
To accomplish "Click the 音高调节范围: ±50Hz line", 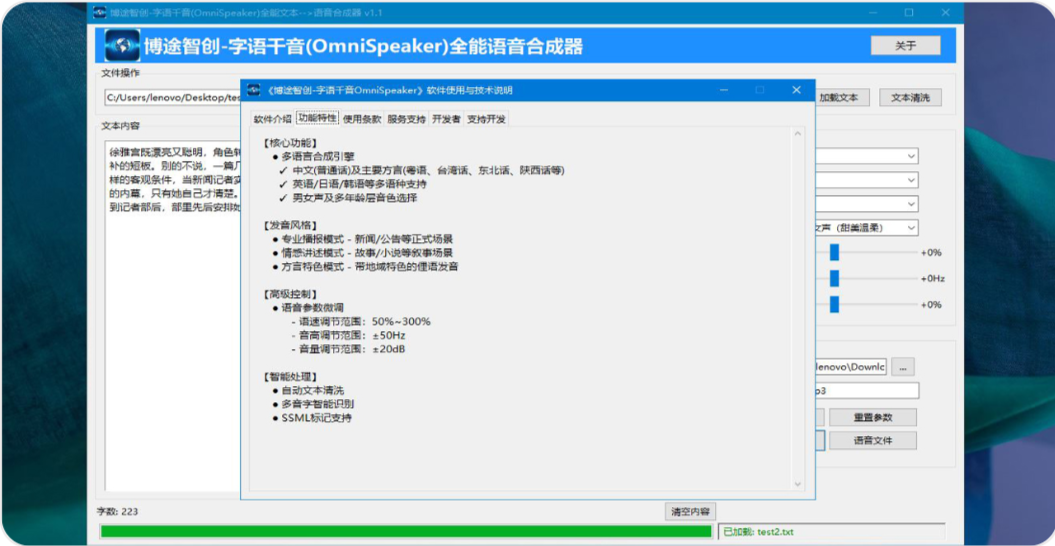I will pyautogui.click(x=349, y=335).
